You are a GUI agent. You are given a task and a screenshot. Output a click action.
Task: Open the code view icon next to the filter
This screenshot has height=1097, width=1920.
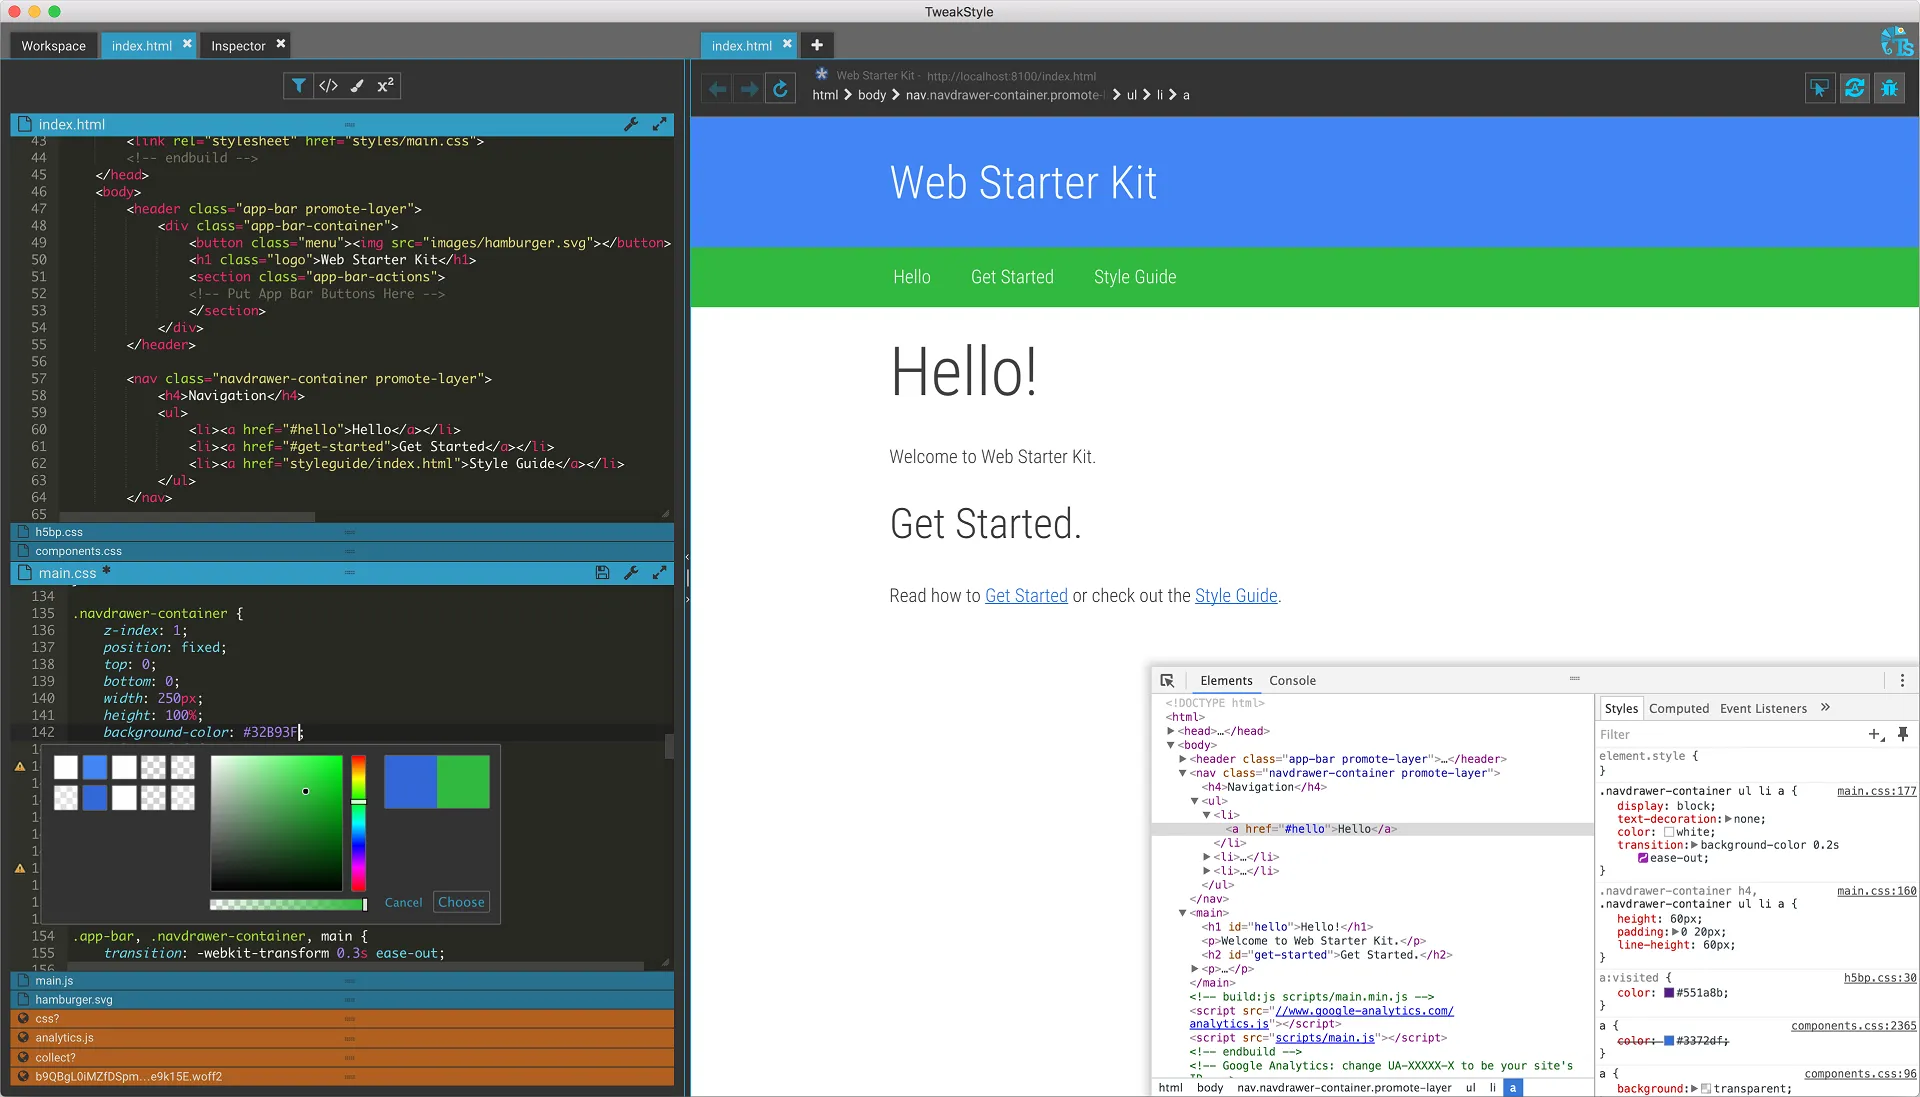point(328,86)
